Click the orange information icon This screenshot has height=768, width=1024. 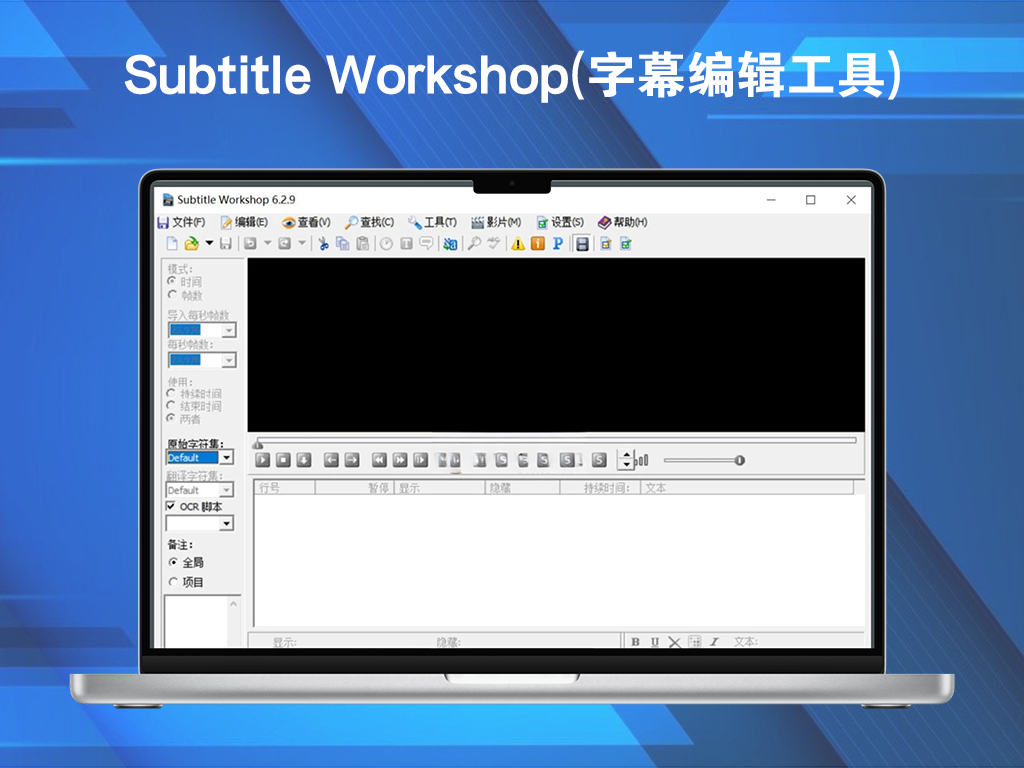(x=537, y=244)
